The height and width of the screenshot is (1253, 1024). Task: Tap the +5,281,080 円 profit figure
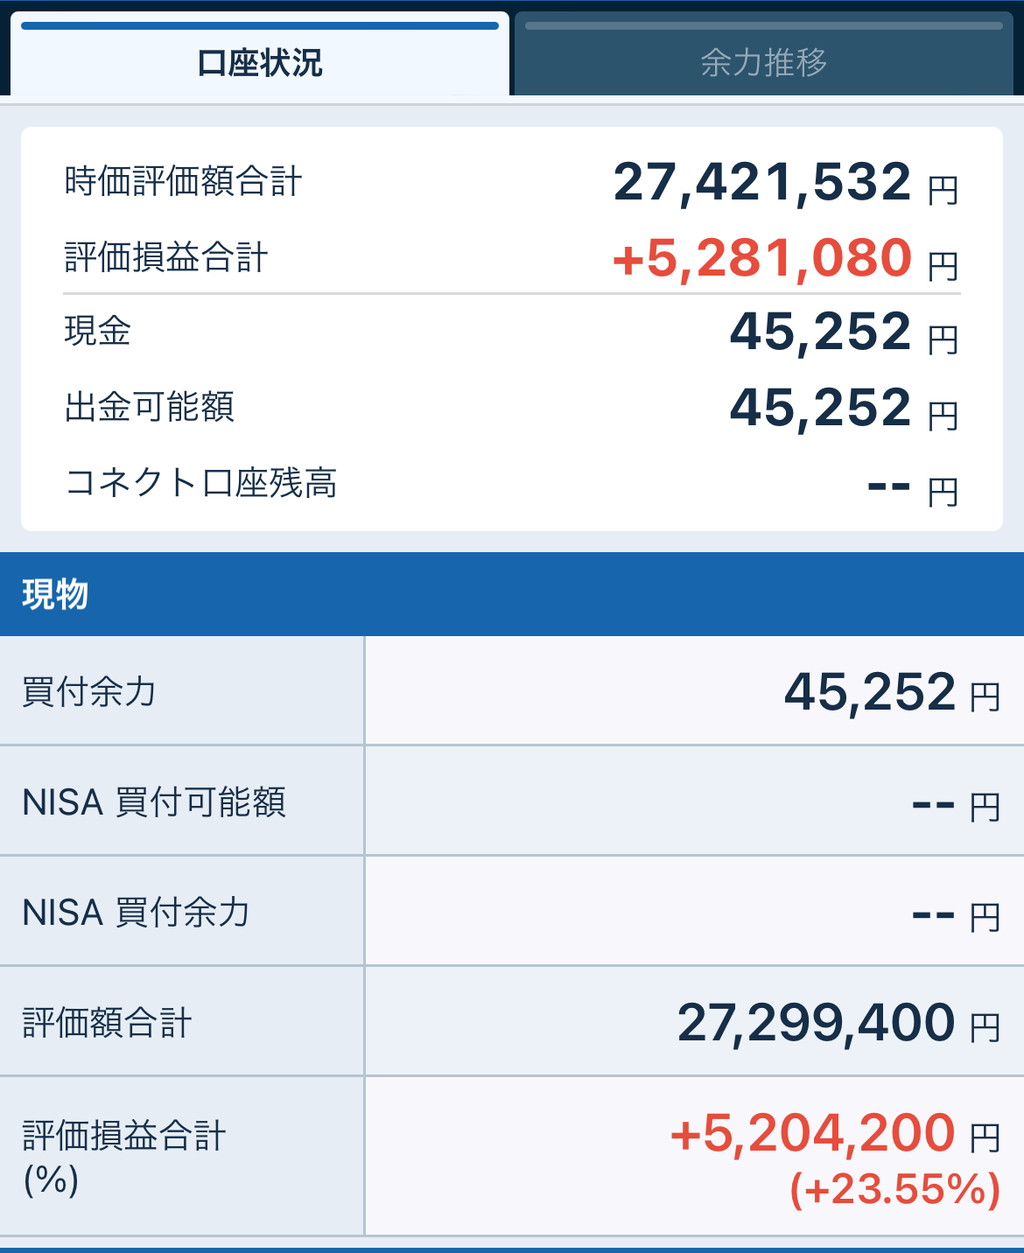[x=783, y=259]
